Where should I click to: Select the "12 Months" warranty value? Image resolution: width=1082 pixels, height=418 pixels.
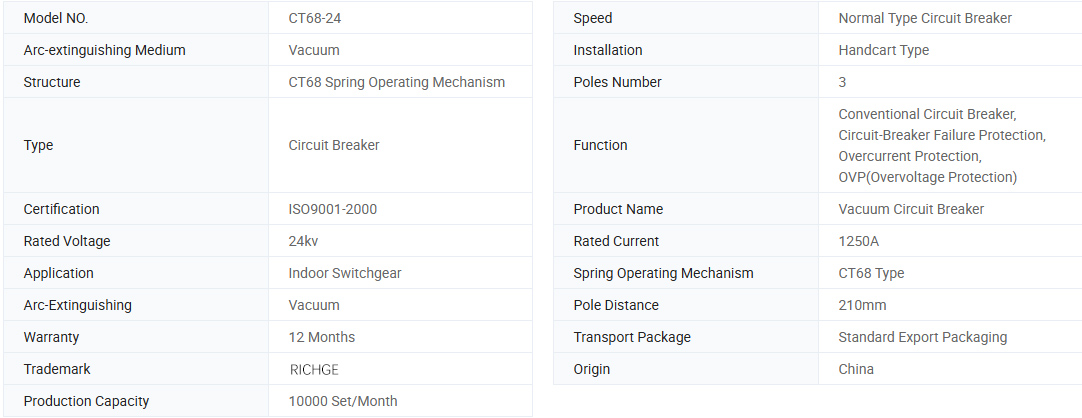(321, 337)
